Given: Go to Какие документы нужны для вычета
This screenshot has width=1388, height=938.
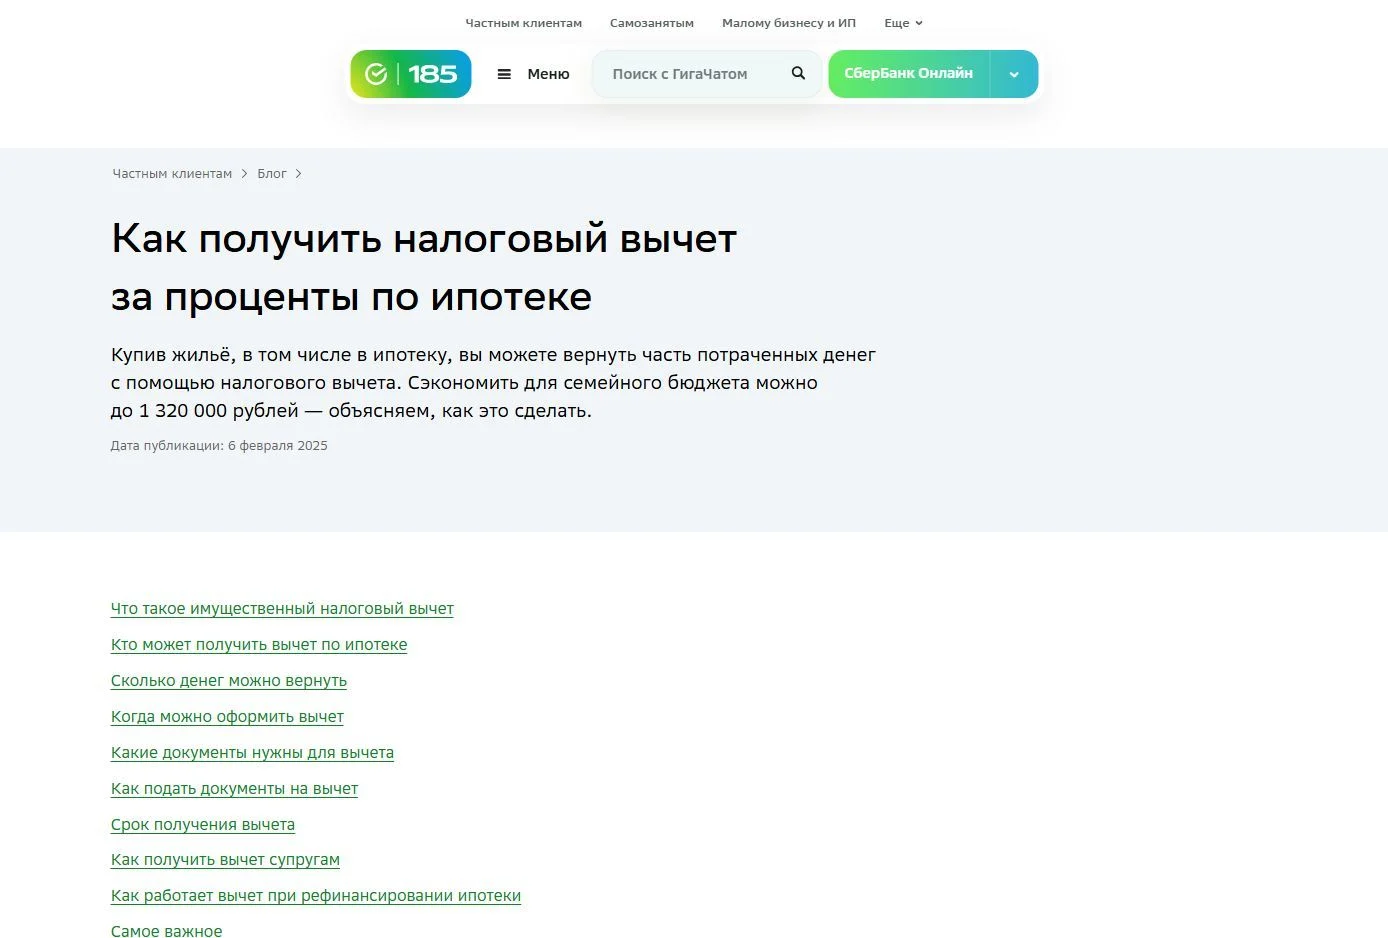Looking at the screenshot, I should click(x=252, y=753).
